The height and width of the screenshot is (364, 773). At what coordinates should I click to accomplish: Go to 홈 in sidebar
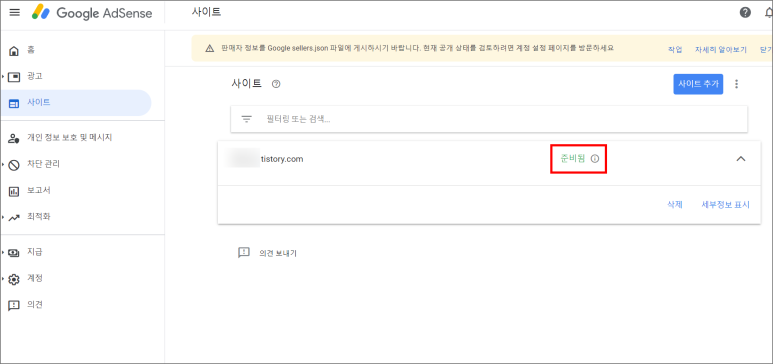tap(31, 50)
